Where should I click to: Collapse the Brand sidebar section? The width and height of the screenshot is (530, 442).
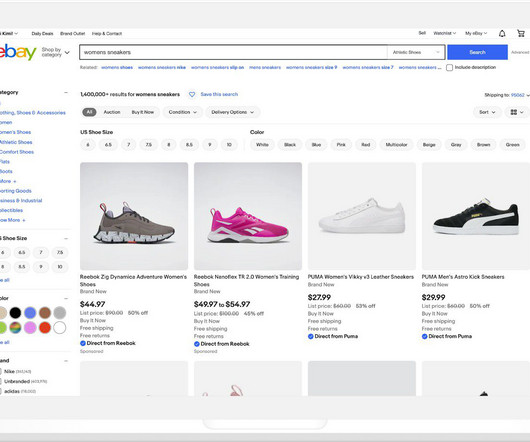coord(66,361)
